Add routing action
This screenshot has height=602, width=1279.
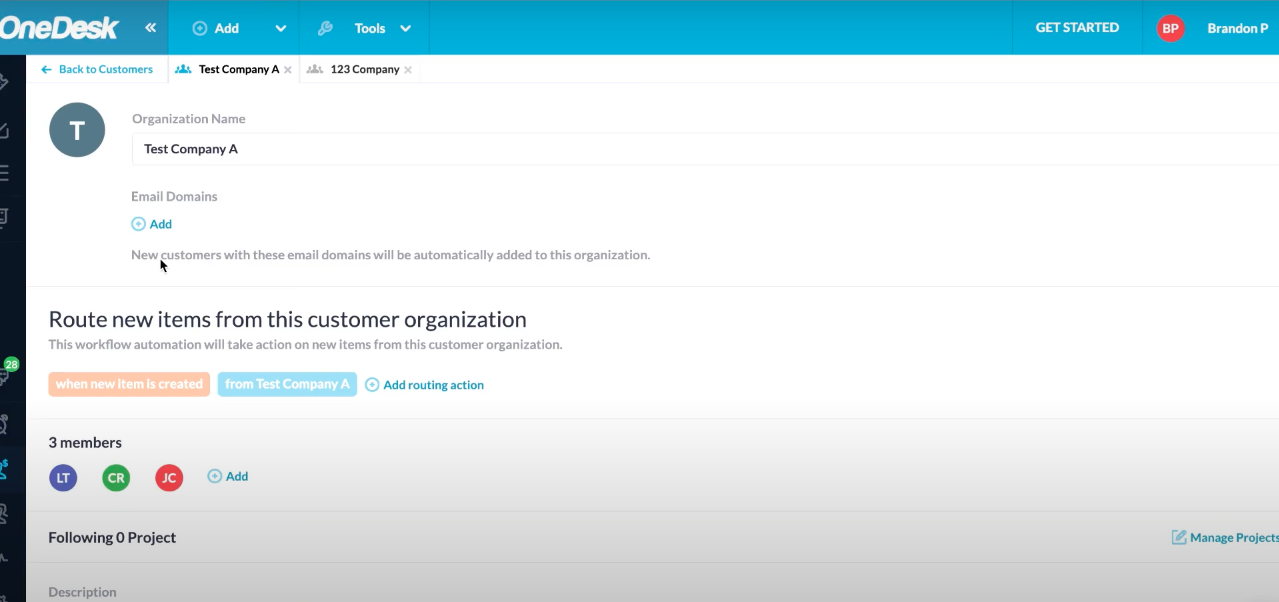(424, 385)
